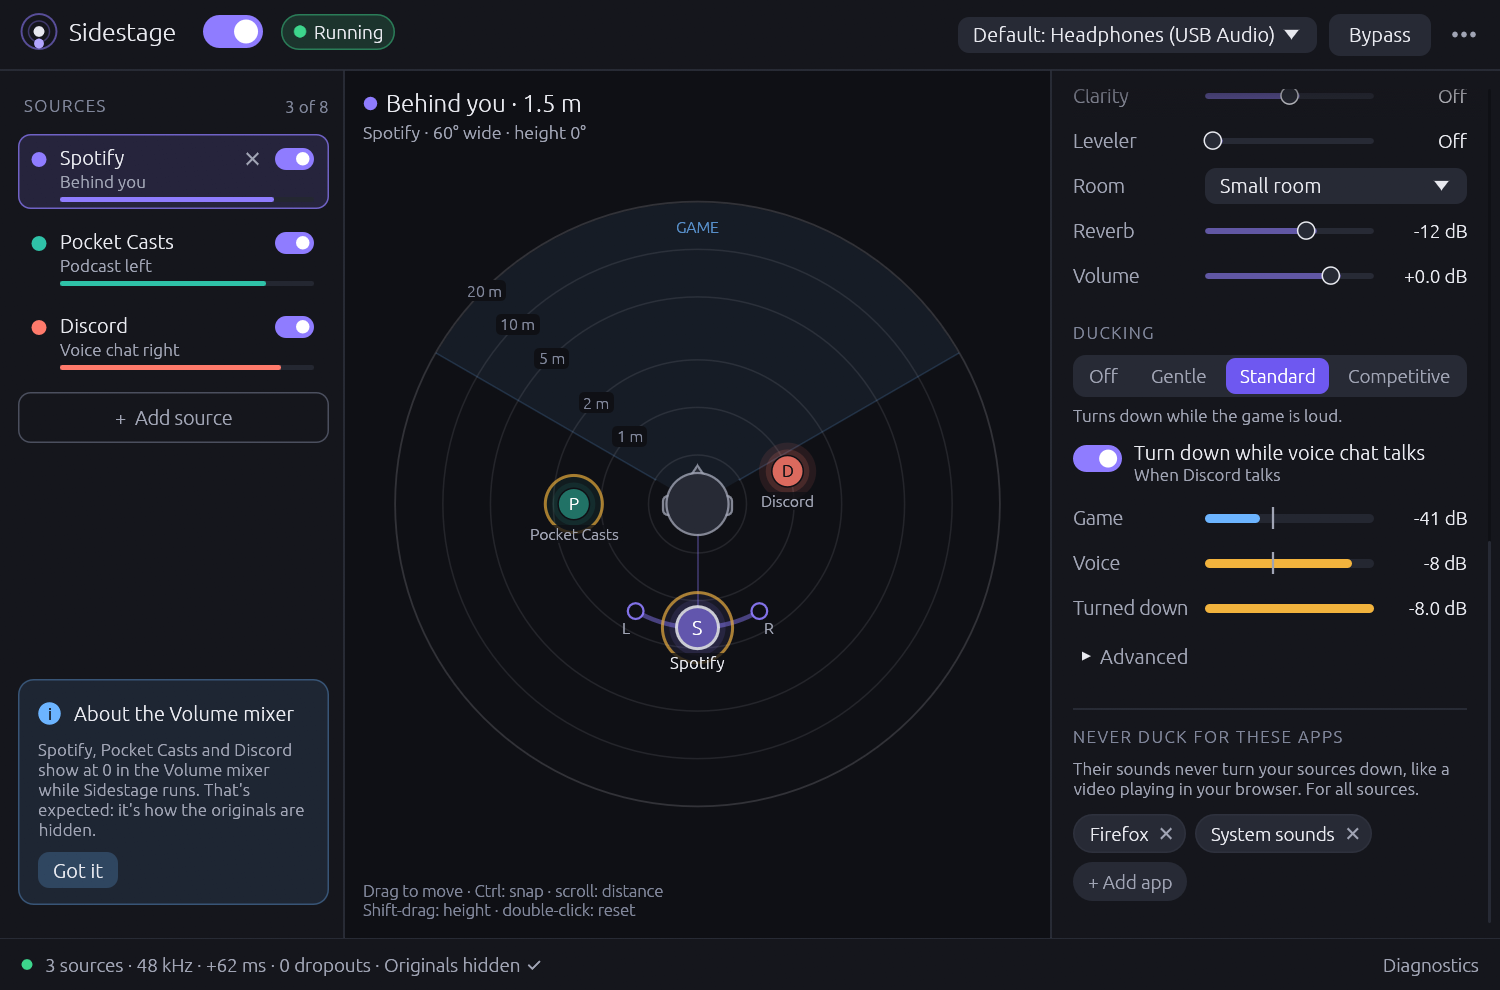Screen dimensions: 1500x990
Task: Select the Pocket Casts source row
Action: point(173,255)
